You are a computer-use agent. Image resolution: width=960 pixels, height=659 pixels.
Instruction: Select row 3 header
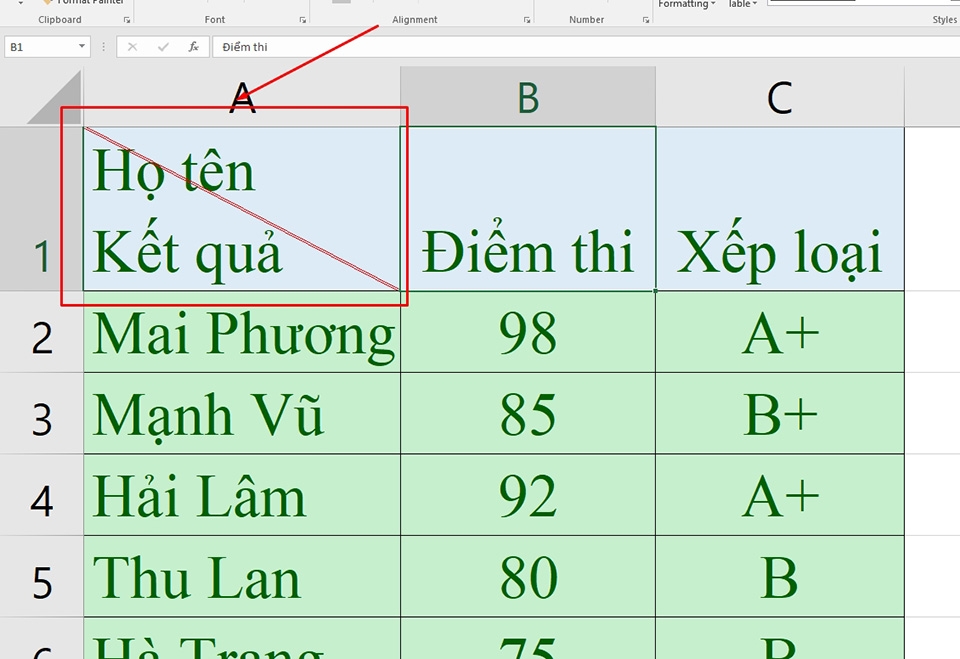point(41,413)
